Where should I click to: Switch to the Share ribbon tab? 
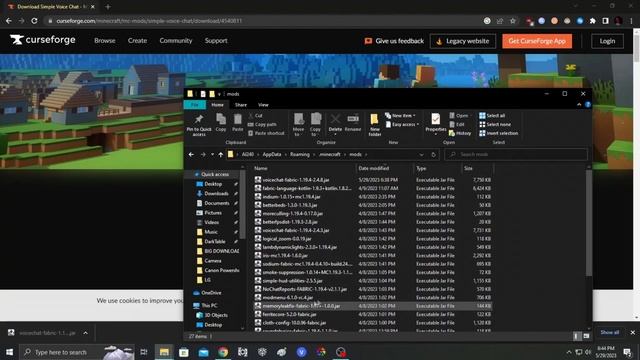coord(241,105)
